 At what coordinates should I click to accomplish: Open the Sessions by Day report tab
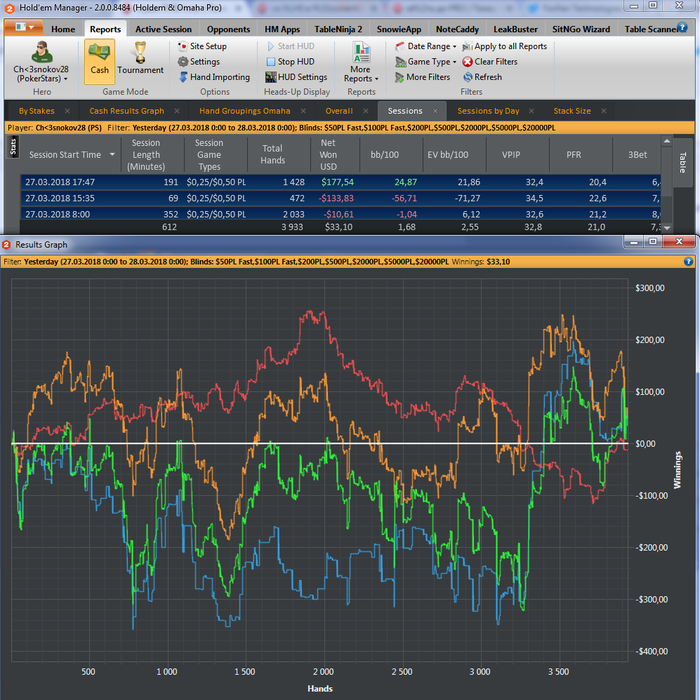[488, 111]
